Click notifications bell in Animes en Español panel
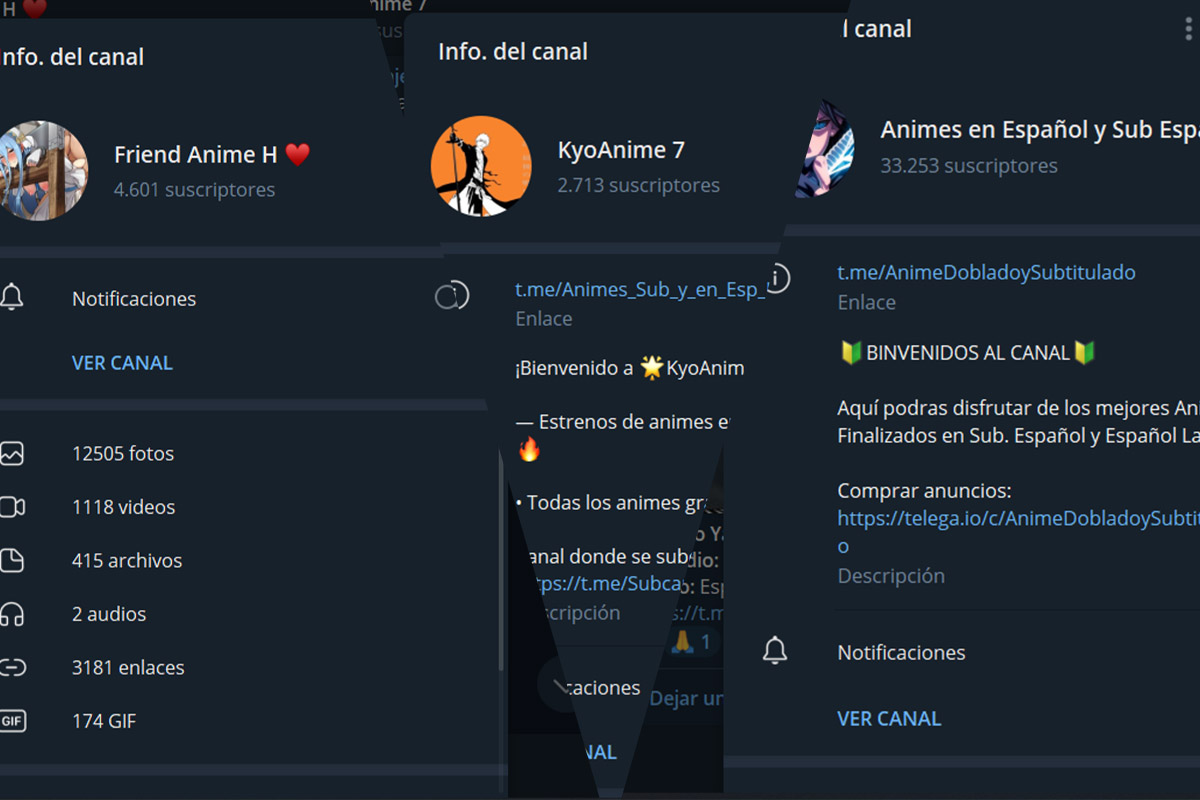 pos(775,652)
